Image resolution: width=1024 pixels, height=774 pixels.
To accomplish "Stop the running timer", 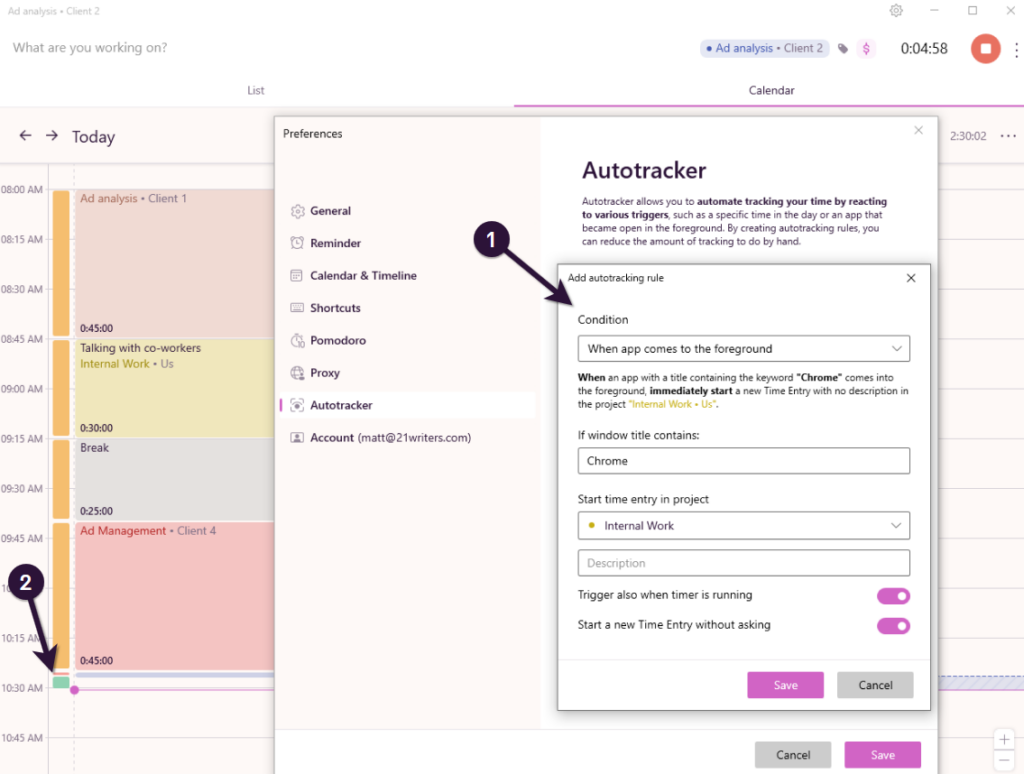I will point(984,48).
